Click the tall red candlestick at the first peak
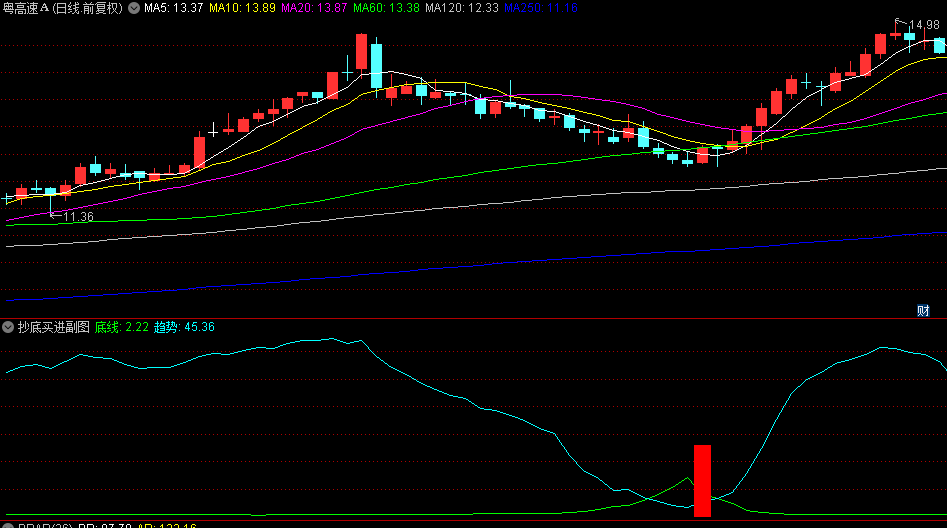Image resolution: width=947 pixels, height=528 pixels. [361, 53]
